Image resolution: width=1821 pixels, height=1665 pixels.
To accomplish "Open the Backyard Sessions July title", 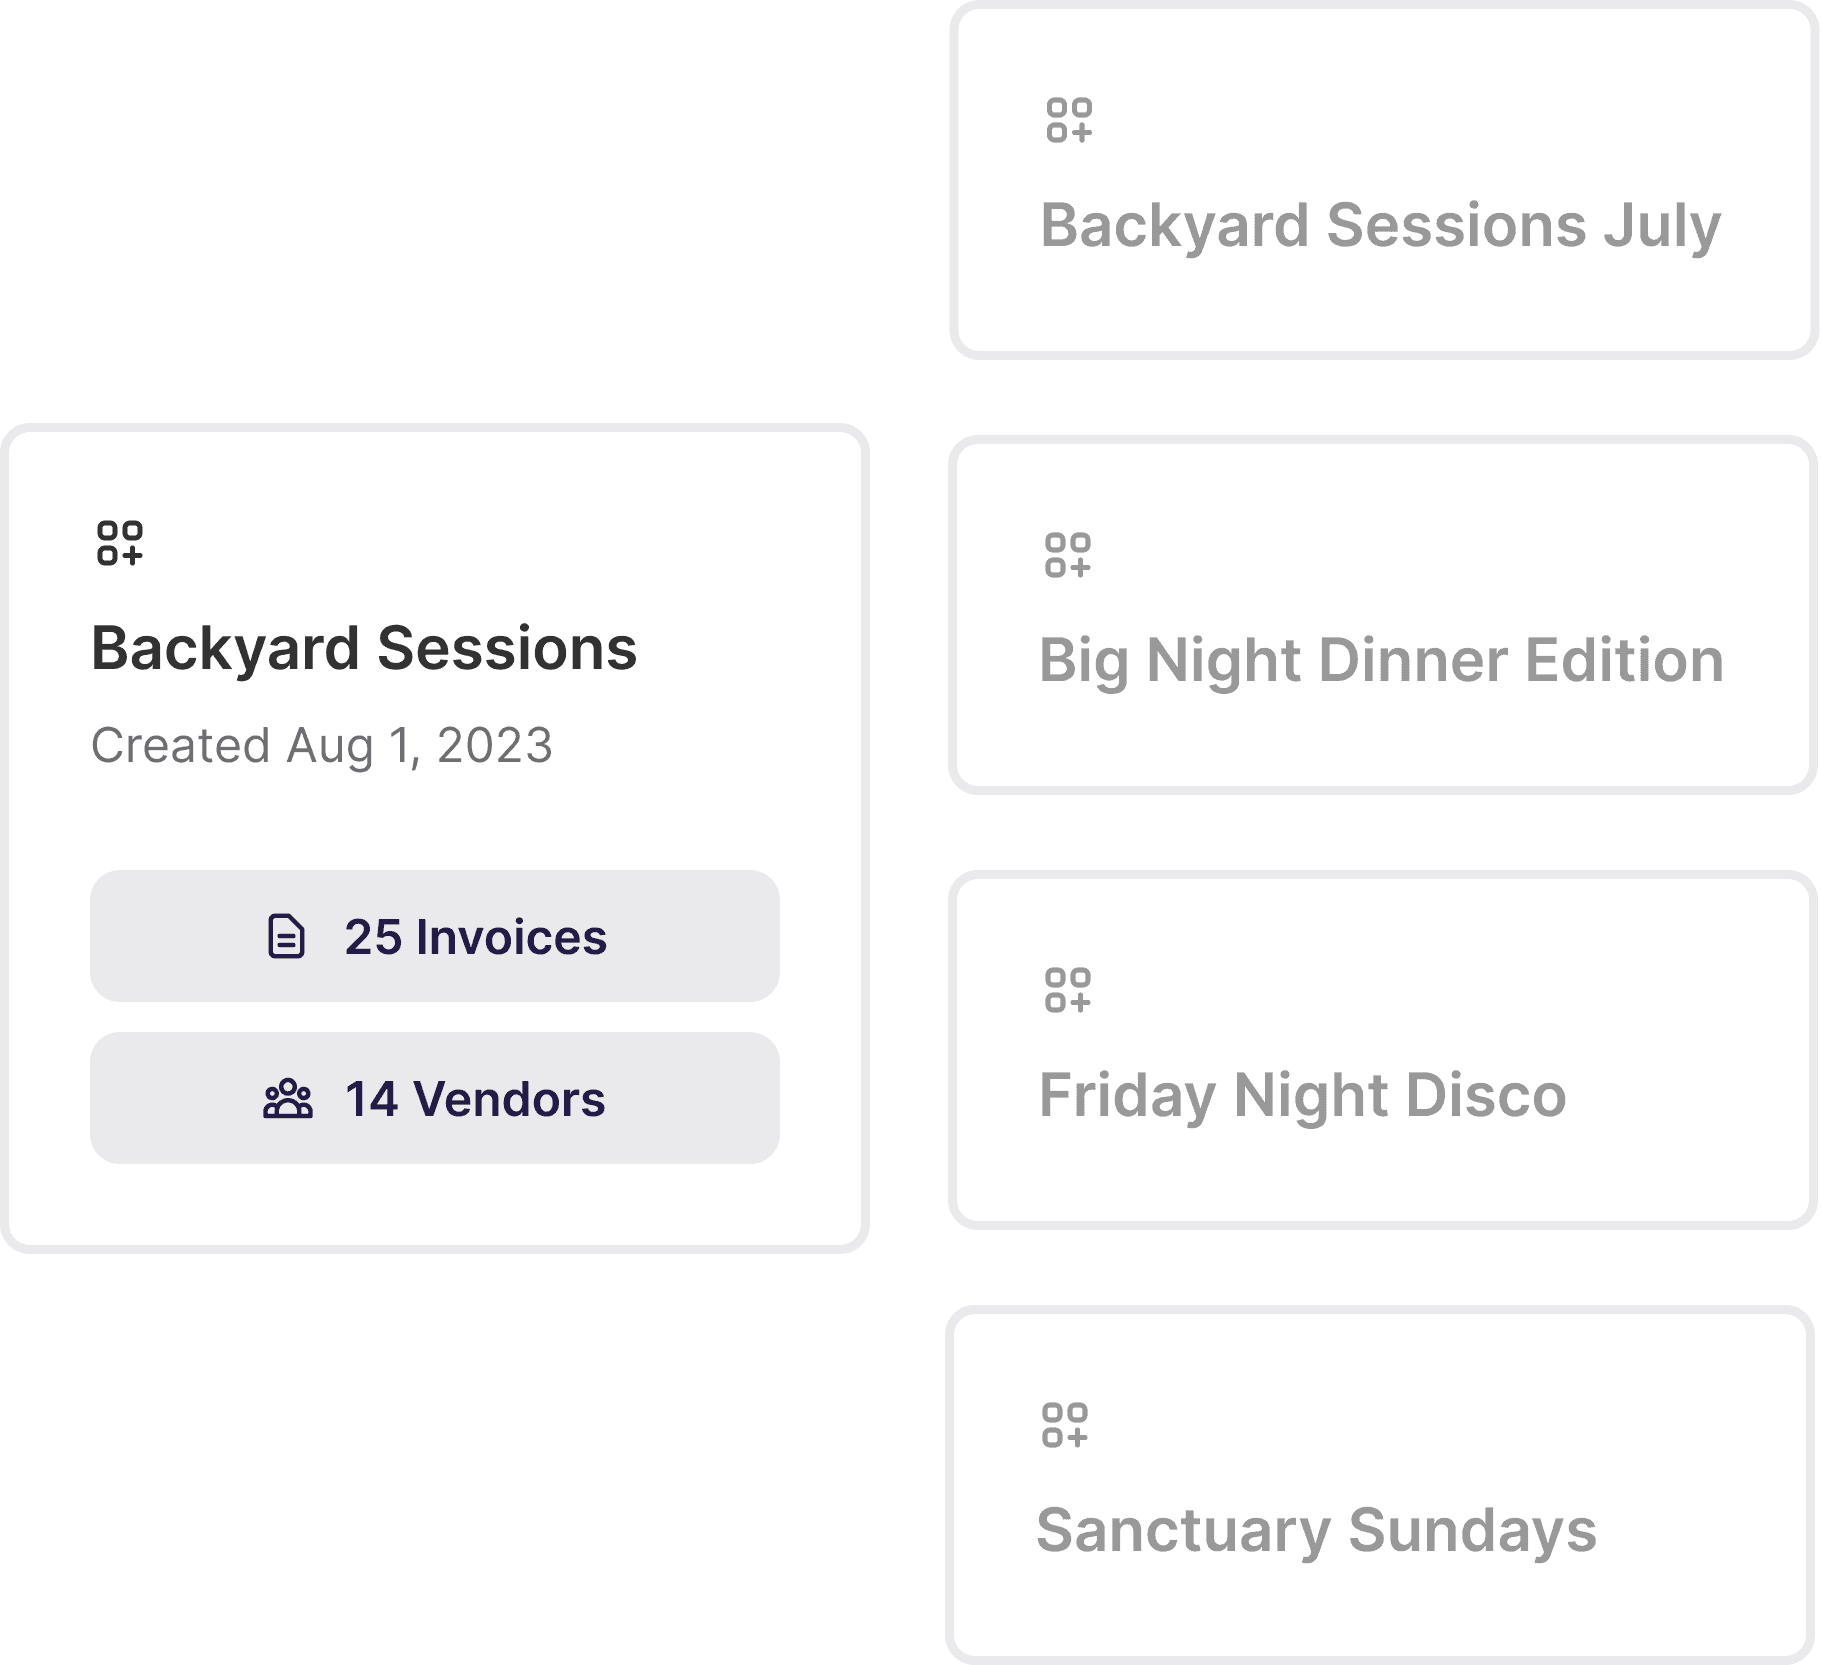I will tap(1381, 227).
